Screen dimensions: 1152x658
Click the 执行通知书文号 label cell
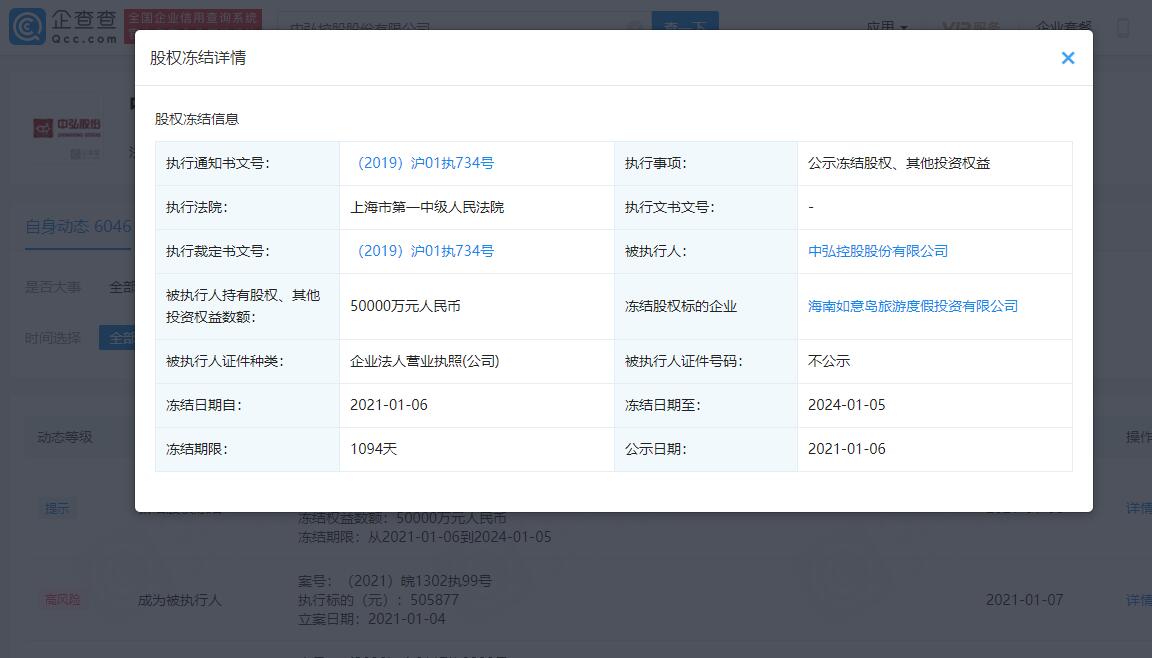click(x=248, y=163)
